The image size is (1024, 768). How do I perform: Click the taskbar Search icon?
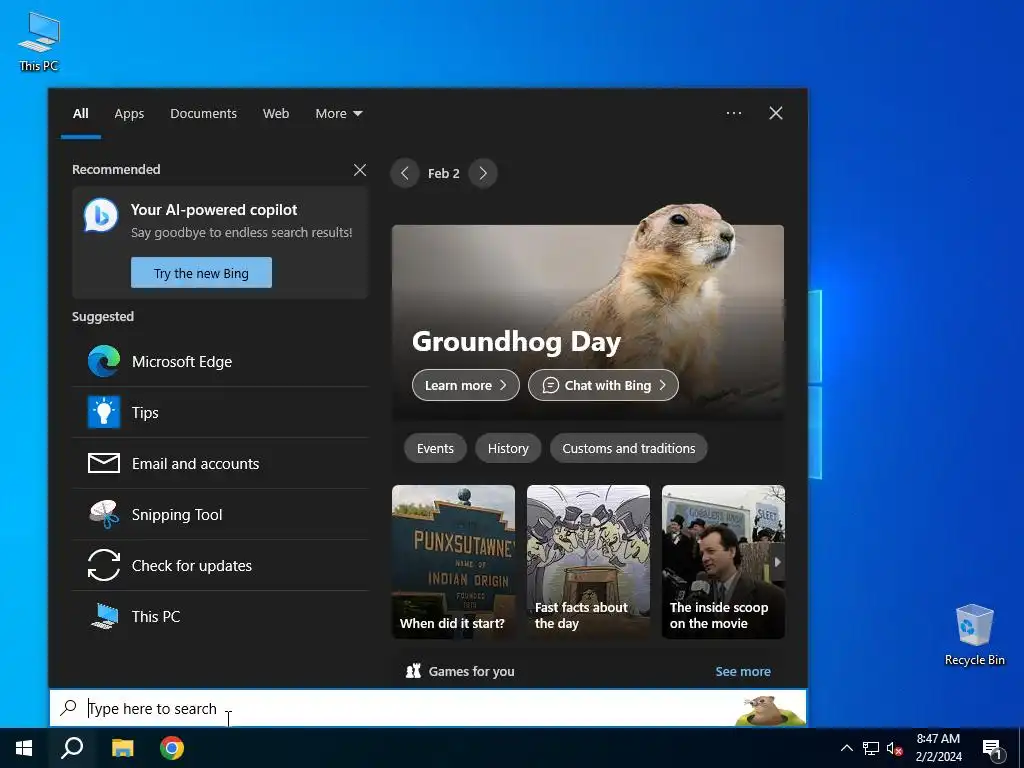pyautogui.click(x=72, y=748)
